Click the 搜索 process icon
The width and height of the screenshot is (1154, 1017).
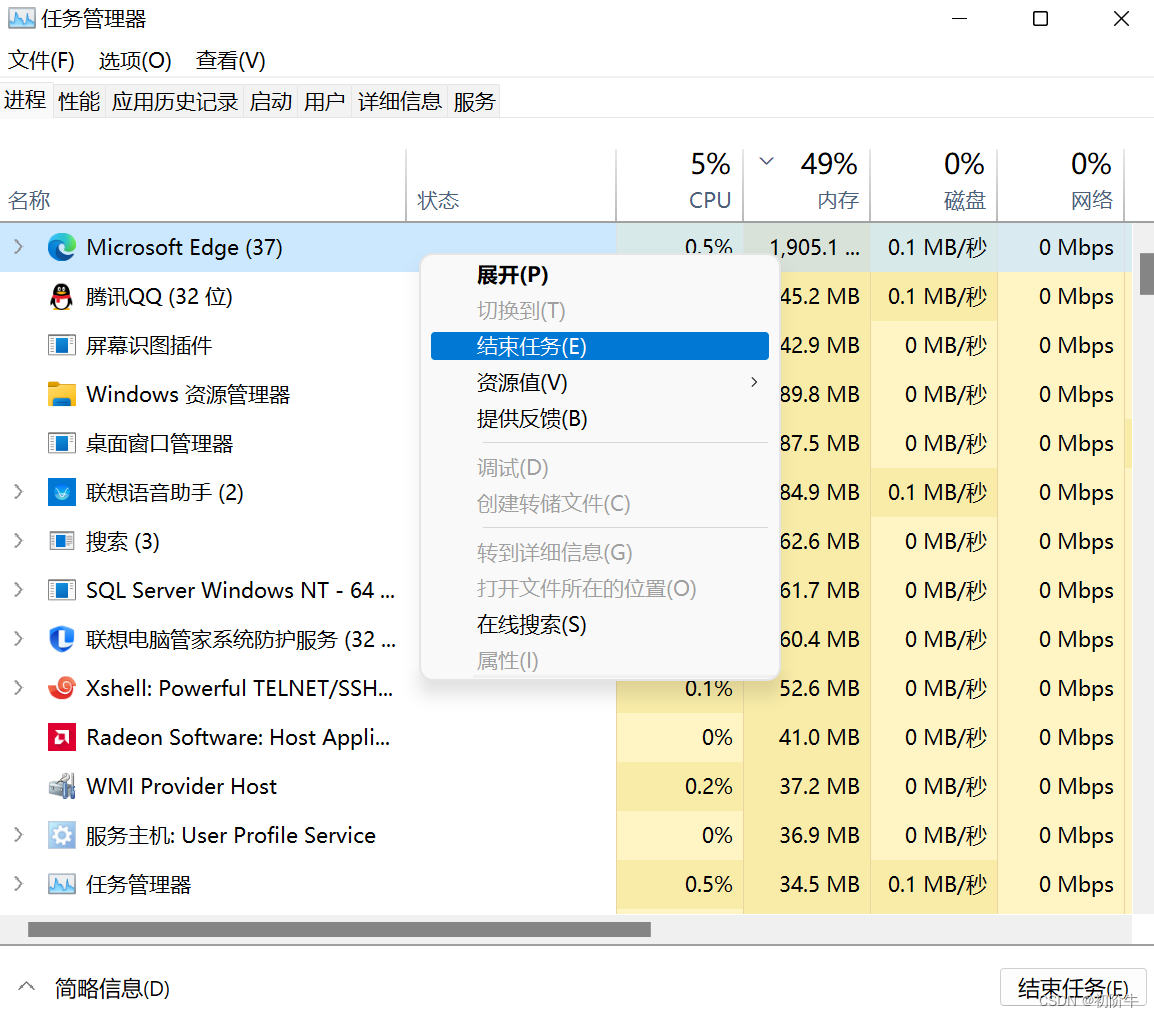[62, 542]
